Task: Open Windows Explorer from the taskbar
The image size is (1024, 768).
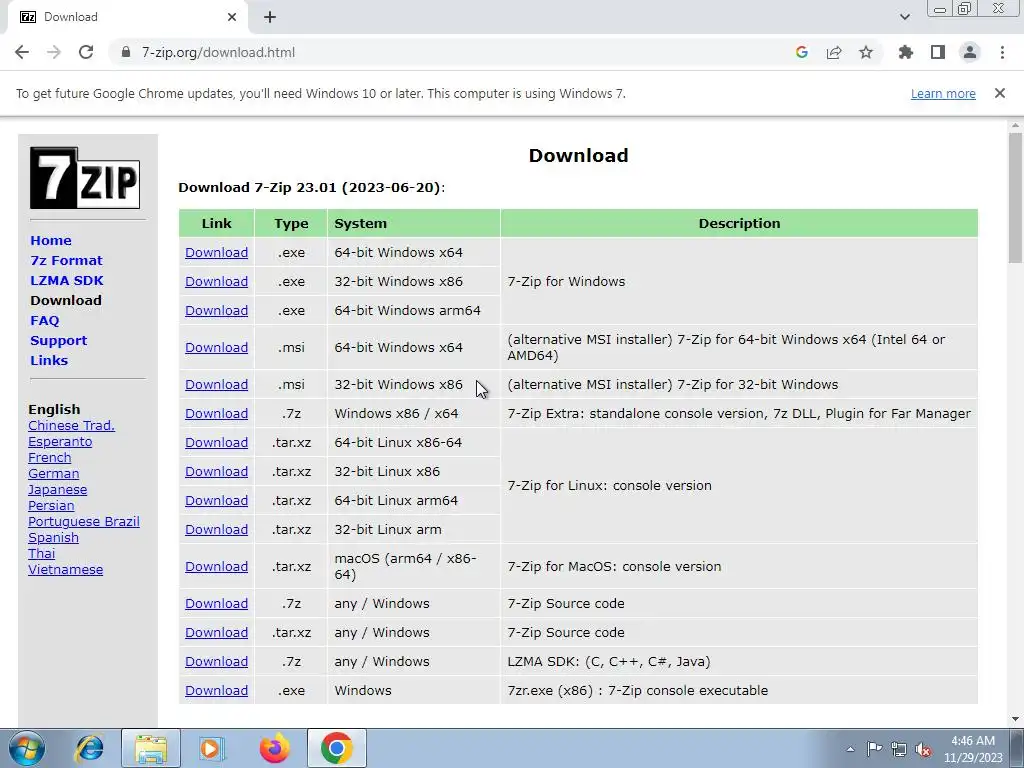Action: point(151,748)
